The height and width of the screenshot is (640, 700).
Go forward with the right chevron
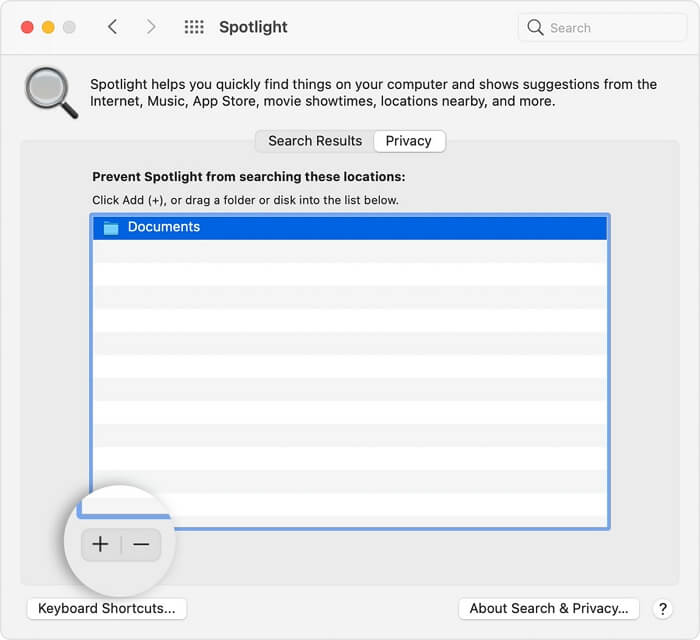[151, 28]
